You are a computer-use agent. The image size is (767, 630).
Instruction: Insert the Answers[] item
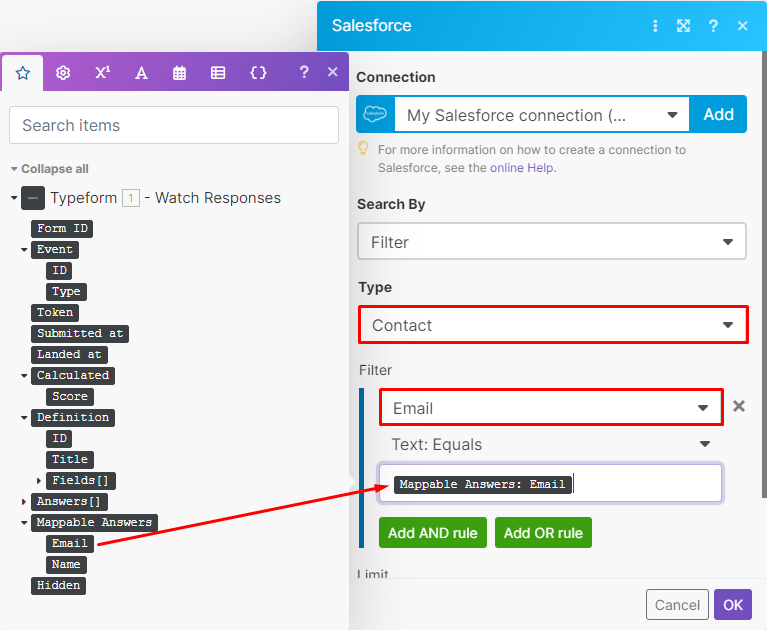click(69, 502)
